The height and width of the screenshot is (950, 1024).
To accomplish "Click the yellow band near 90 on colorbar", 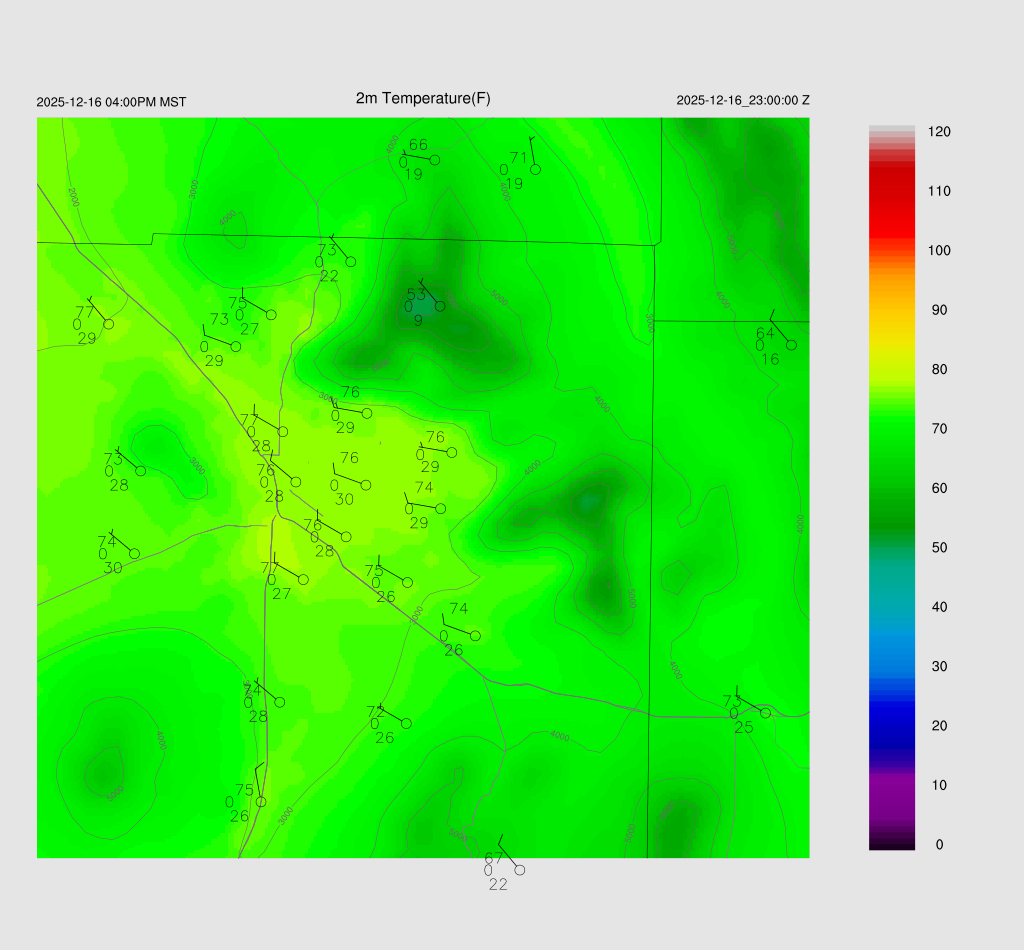I will coord(892,312).
